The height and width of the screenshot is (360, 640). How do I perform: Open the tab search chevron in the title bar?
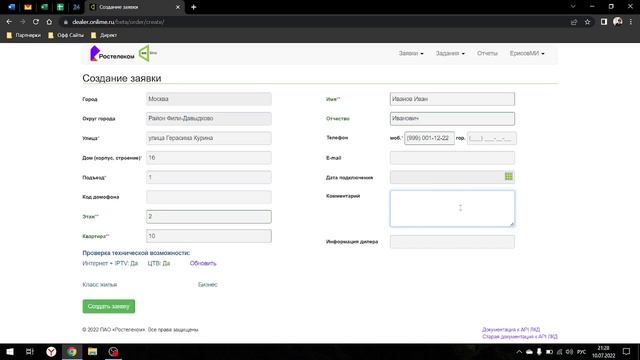tap(573, 7)
